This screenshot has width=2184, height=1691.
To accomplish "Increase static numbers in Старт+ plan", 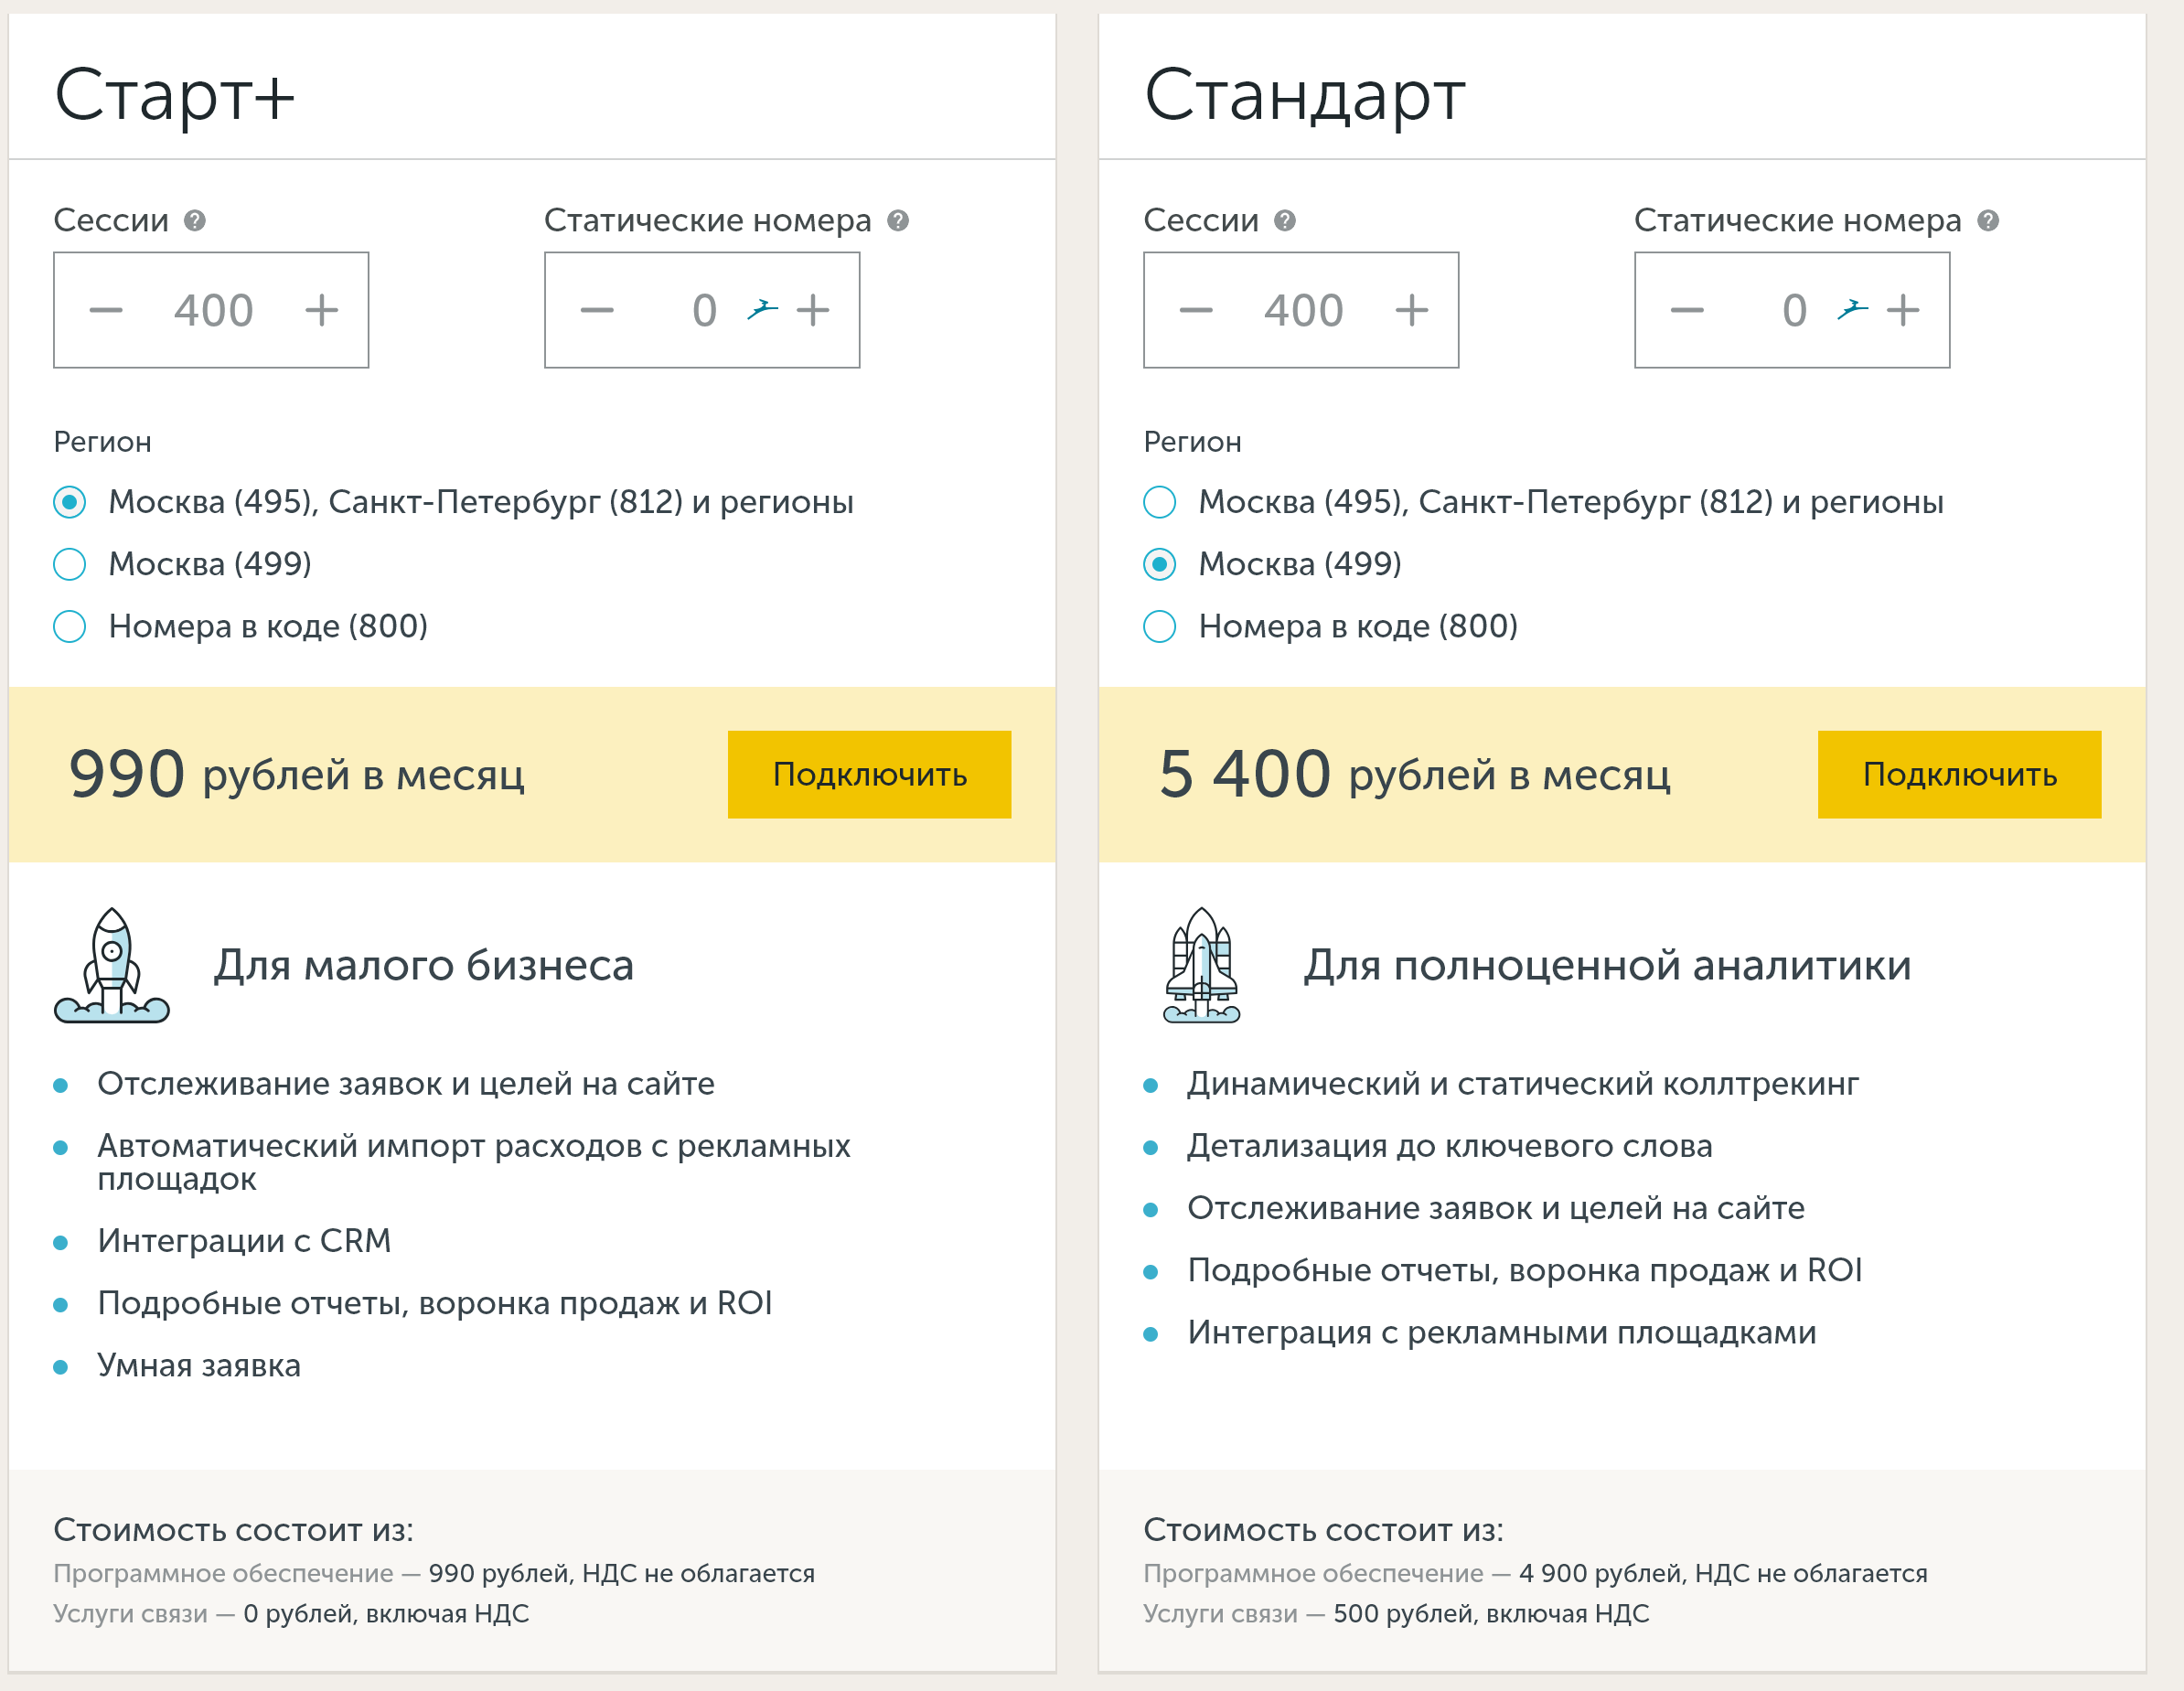I will tap(813, 310).
